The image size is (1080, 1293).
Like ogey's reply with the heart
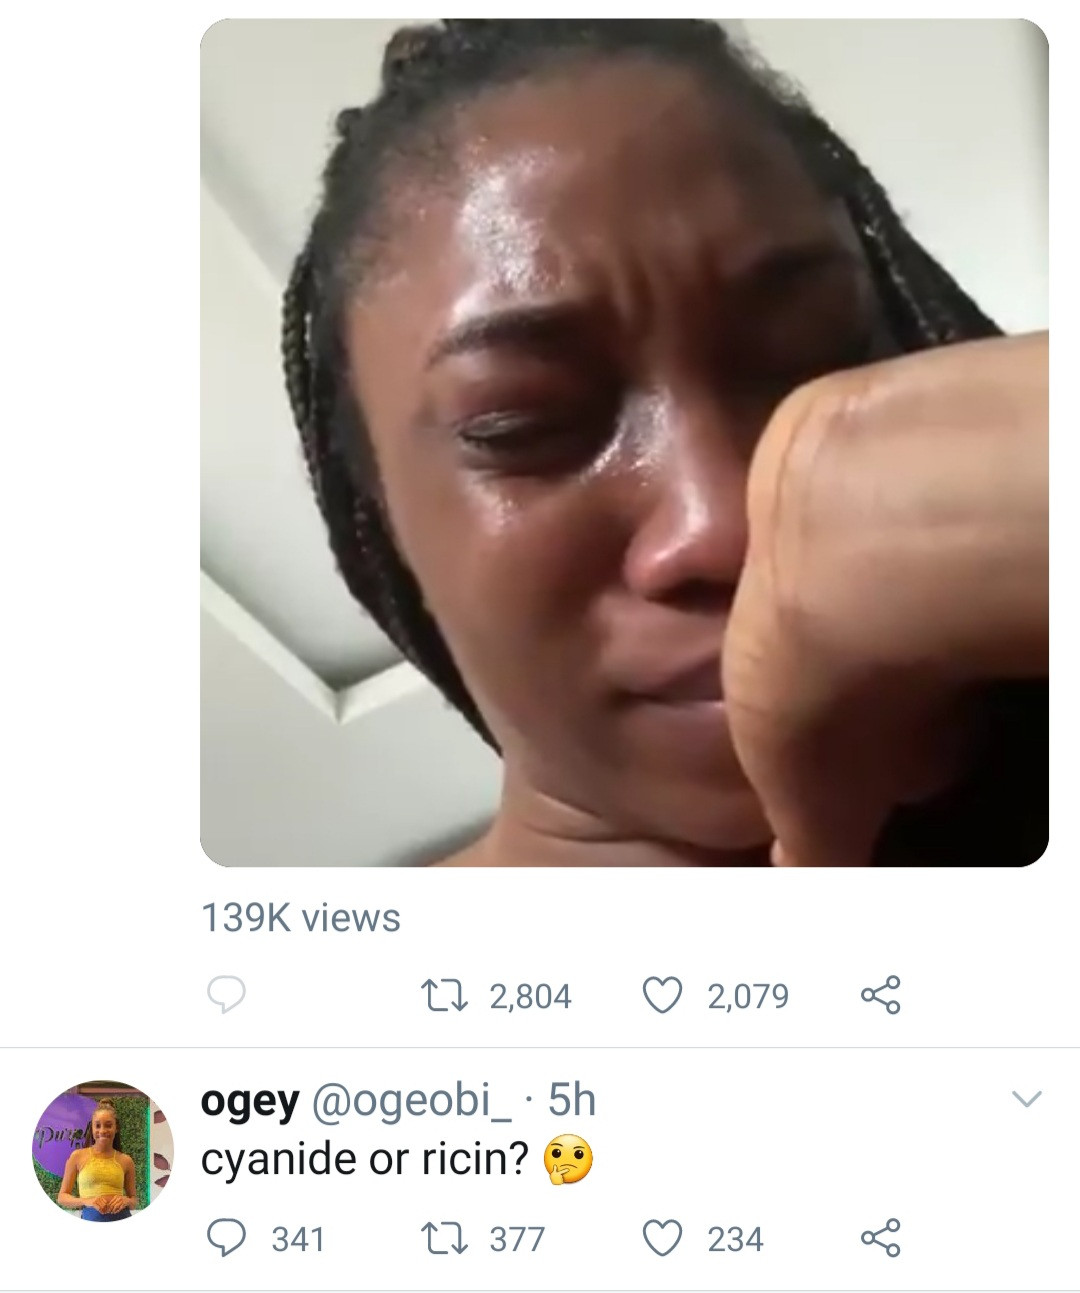pyautogui.click(x=661, y=1239)
